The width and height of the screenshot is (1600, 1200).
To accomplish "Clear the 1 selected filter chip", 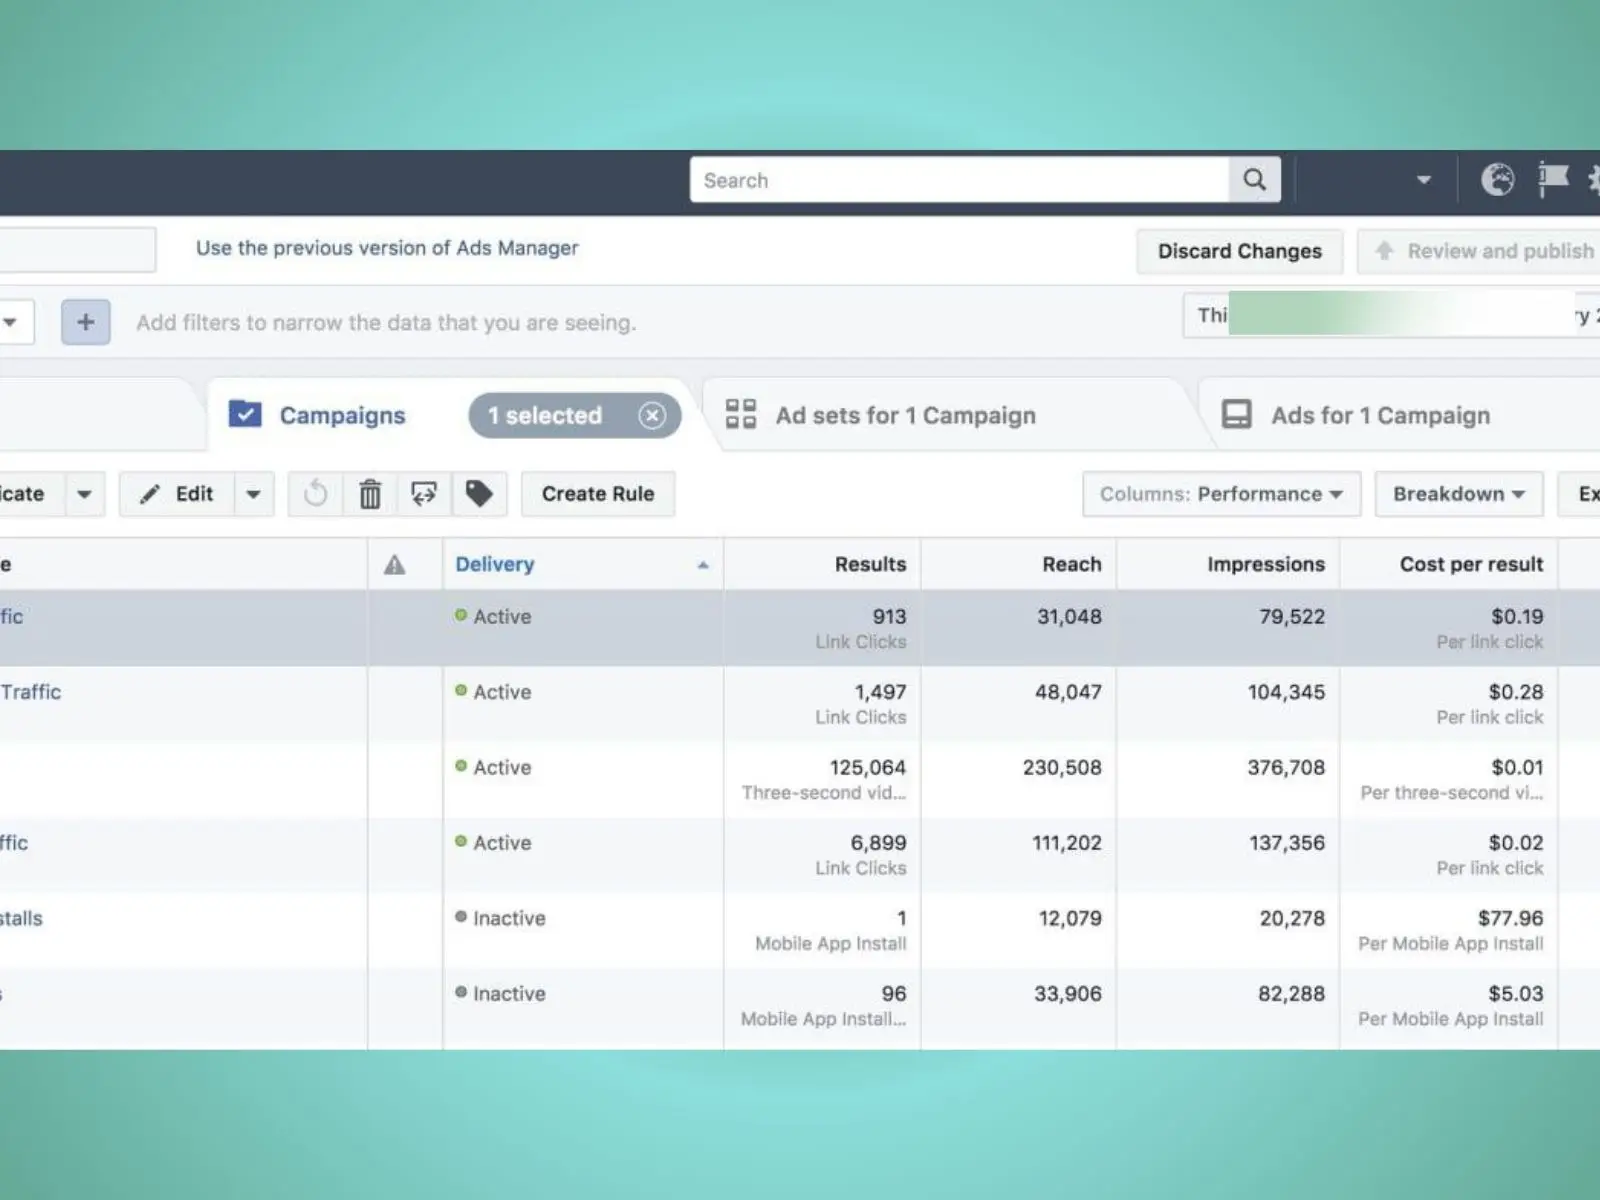I will tap(652, 415).
